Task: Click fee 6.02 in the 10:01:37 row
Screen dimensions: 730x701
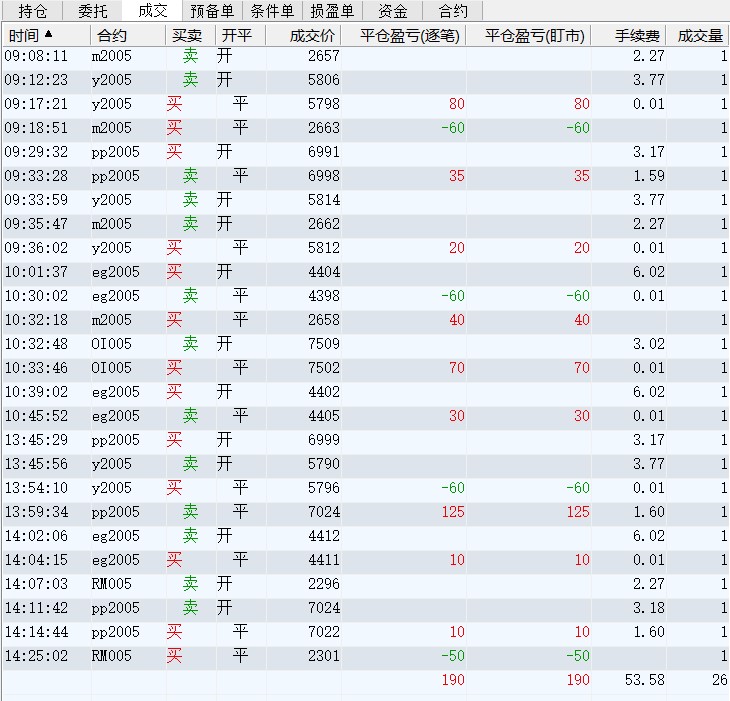Action: [649, 272]
